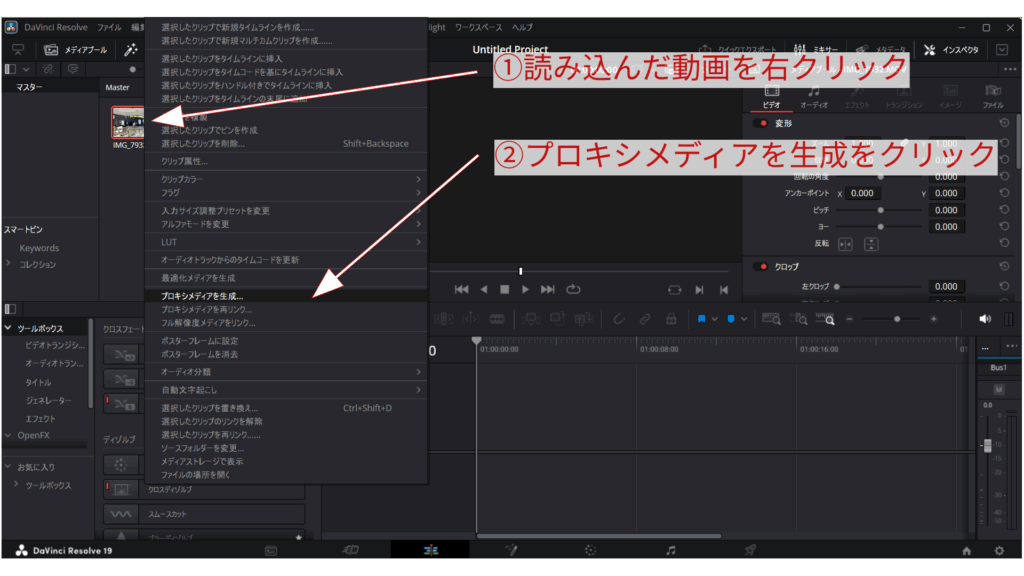Play the viewer in reverse
This screenshot has width=1024, height=576.
coord(484,289)
